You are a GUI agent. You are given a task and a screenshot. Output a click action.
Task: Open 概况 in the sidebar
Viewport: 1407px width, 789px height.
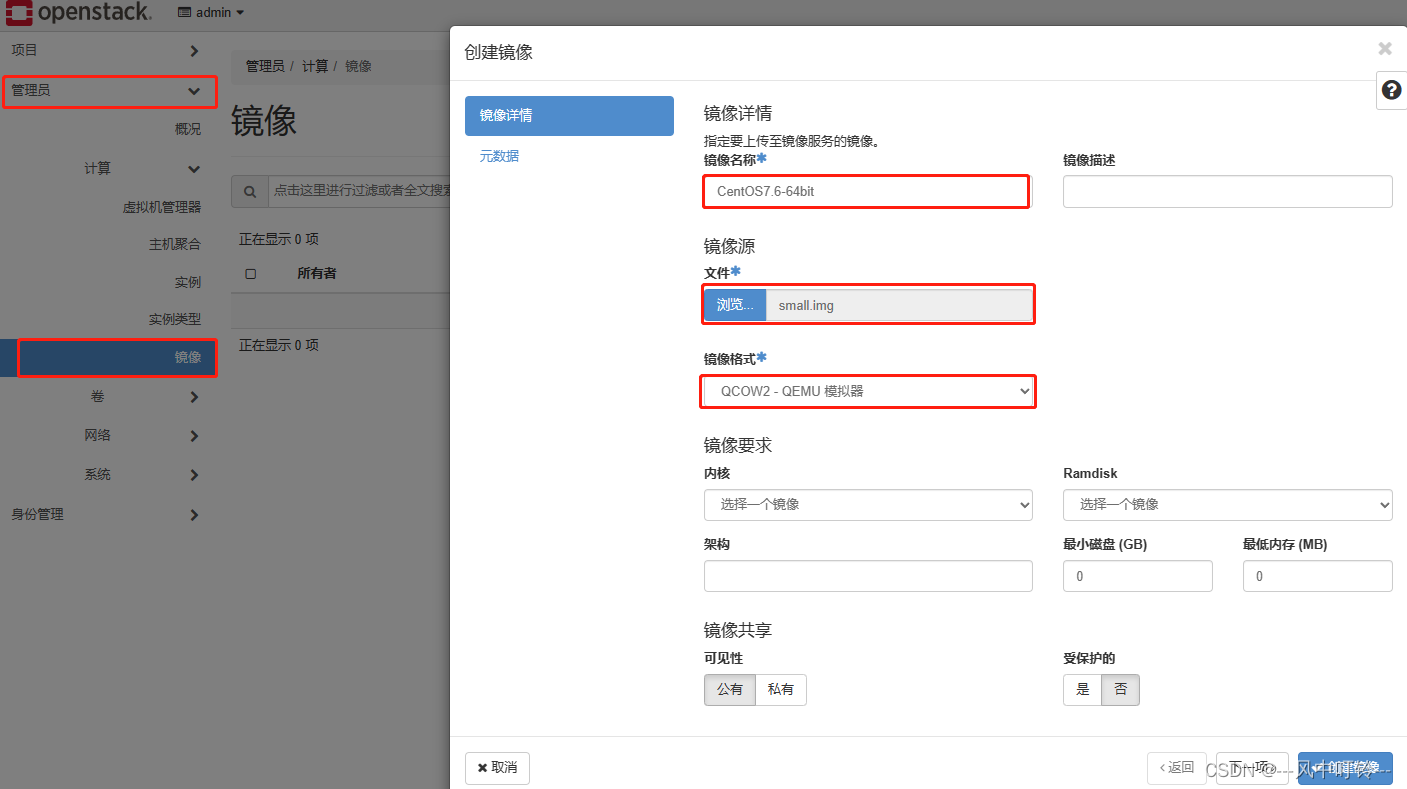188,130
